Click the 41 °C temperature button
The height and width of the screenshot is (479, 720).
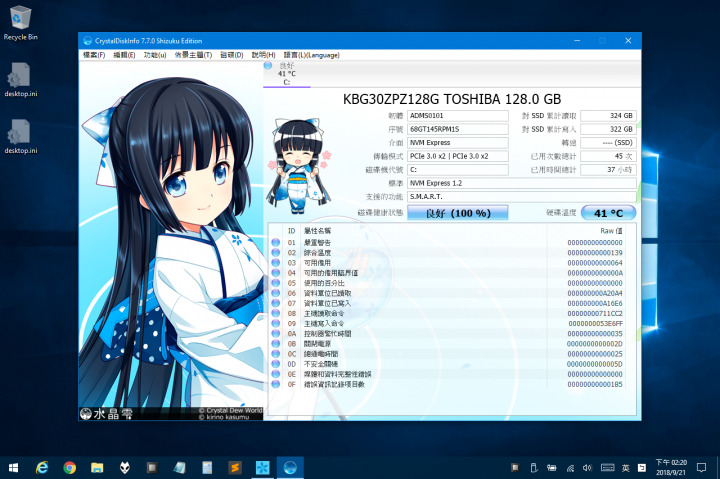pos(608,213)
